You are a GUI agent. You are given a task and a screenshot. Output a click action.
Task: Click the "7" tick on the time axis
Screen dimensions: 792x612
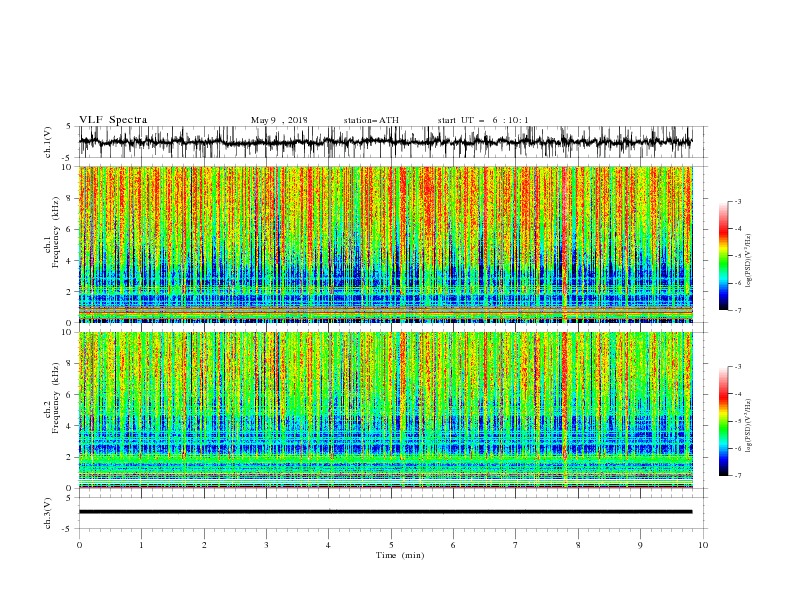pyautogui.click(x=516, y=545)
